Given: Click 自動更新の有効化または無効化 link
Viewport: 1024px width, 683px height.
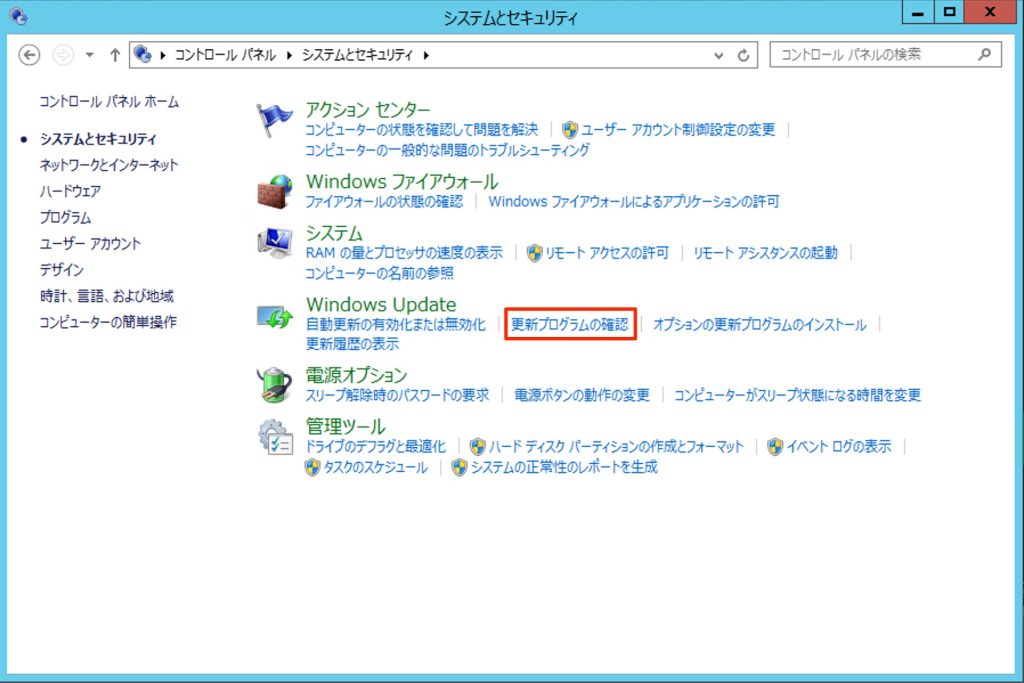Looking at the screenshot, I should [x=396, y=325].
